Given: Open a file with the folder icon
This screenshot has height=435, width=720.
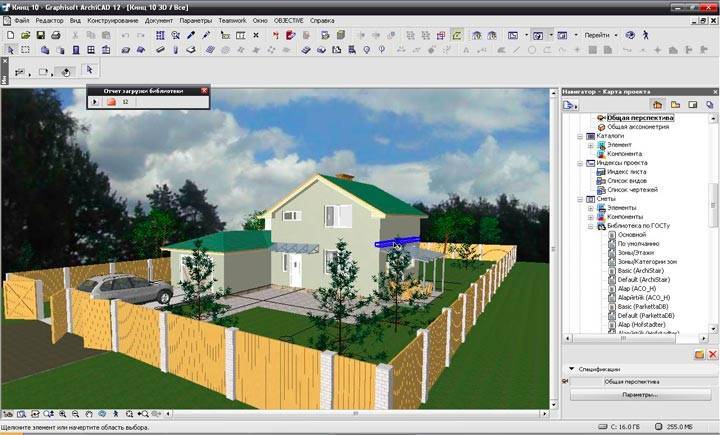Looking at the screenshot, I should click(25, 35).
